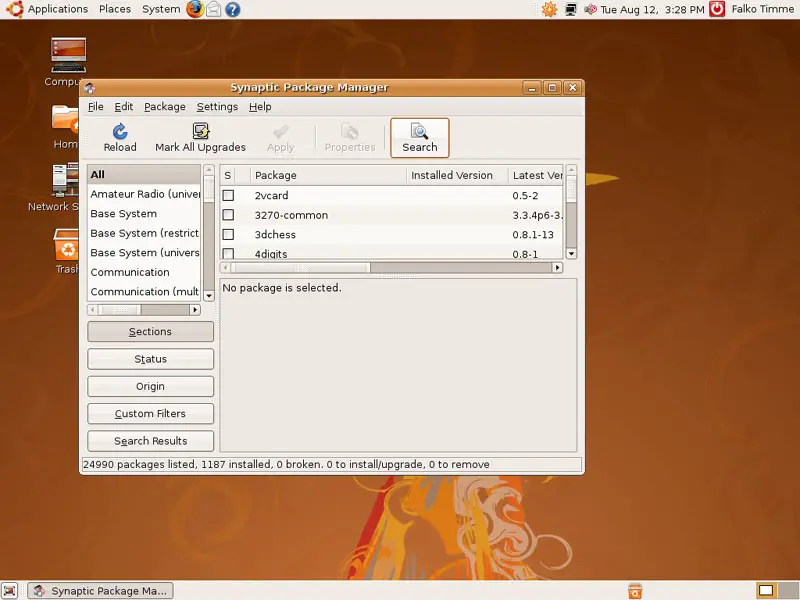Open the Applications menu

coord(58,9)
